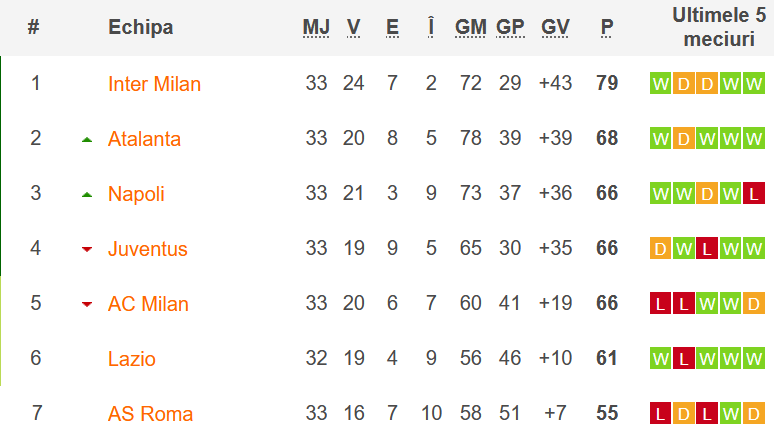The height and width of the screenshot is (431, 774).
Task: Select the Lazio team name
Action: [132, 359]
